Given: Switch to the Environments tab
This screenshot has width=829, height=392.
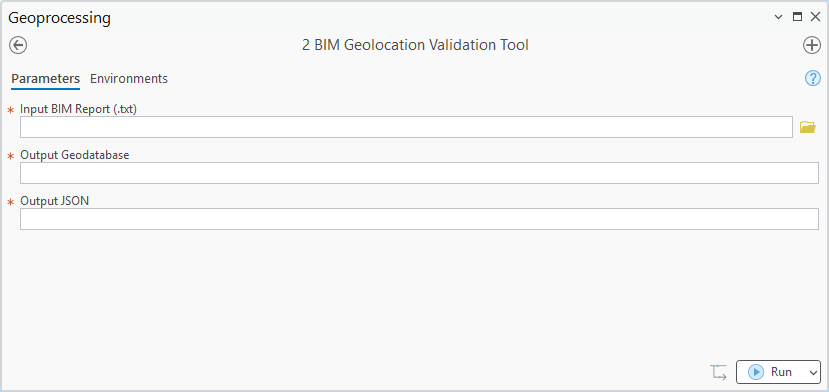Looking at the screenshot, I should tap(129, 79).
